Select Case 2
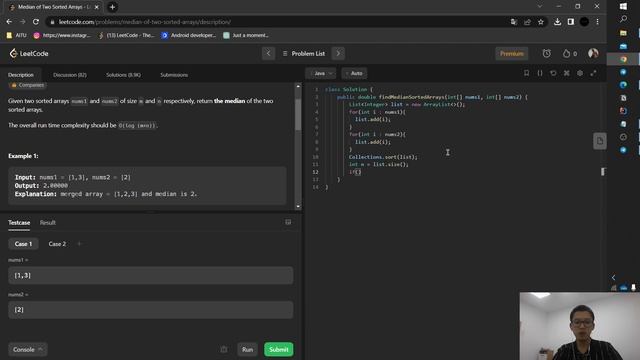 57,244
